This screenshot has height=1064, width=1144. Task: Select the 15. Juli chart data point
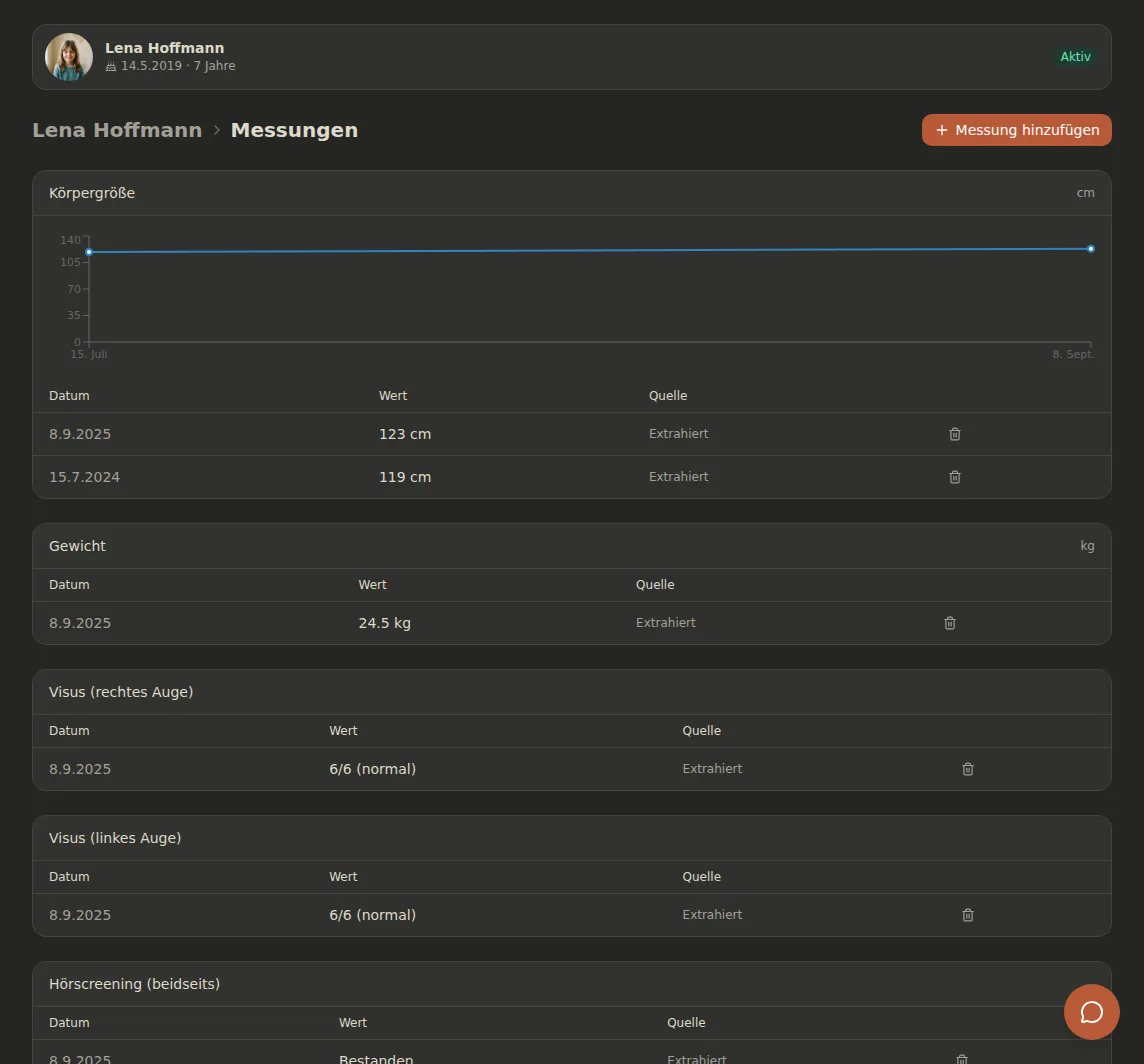tap(89, 252)
